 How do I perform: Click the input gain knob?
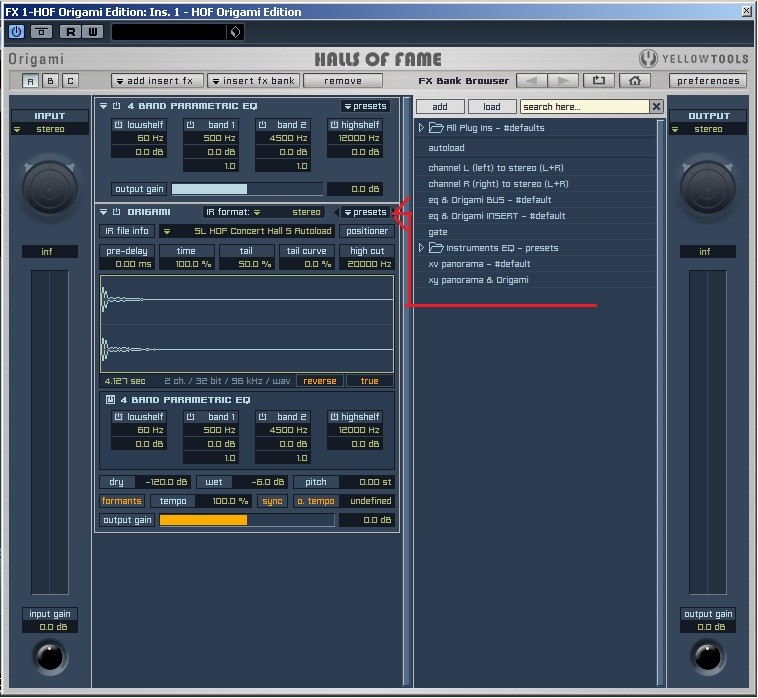point(50,657)
